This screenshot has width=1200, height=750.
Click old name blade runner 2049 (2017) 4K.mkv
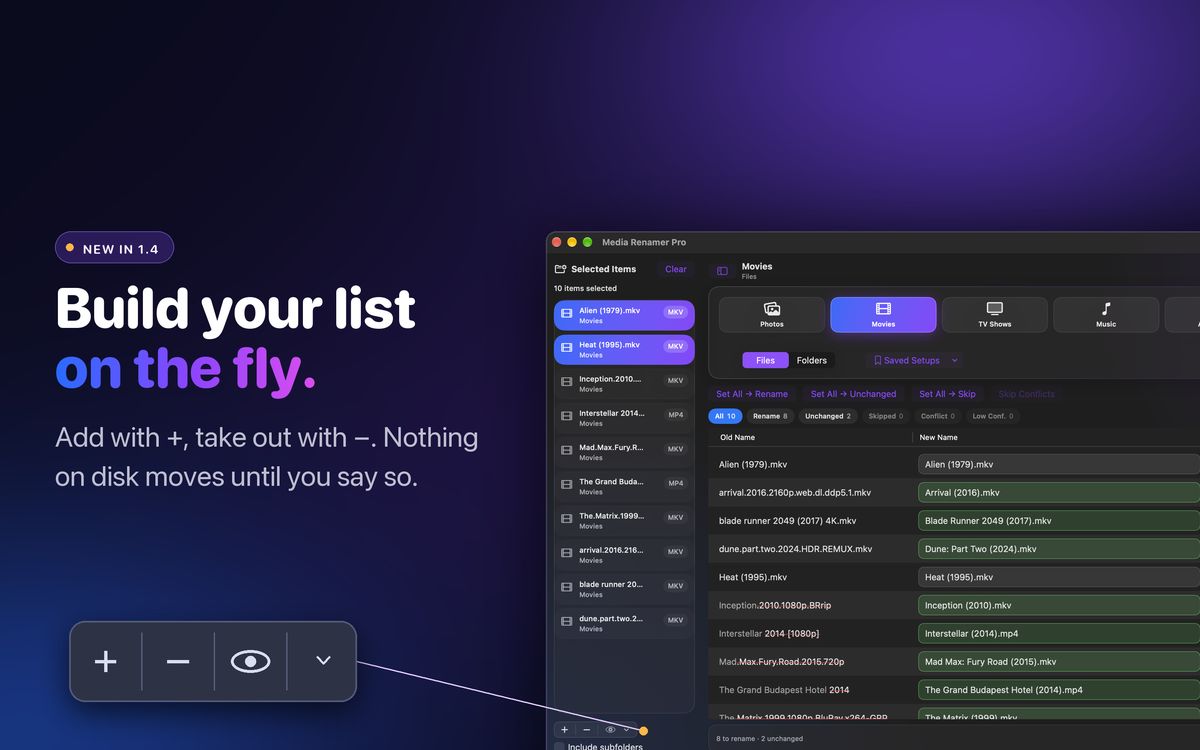point(787,520)
